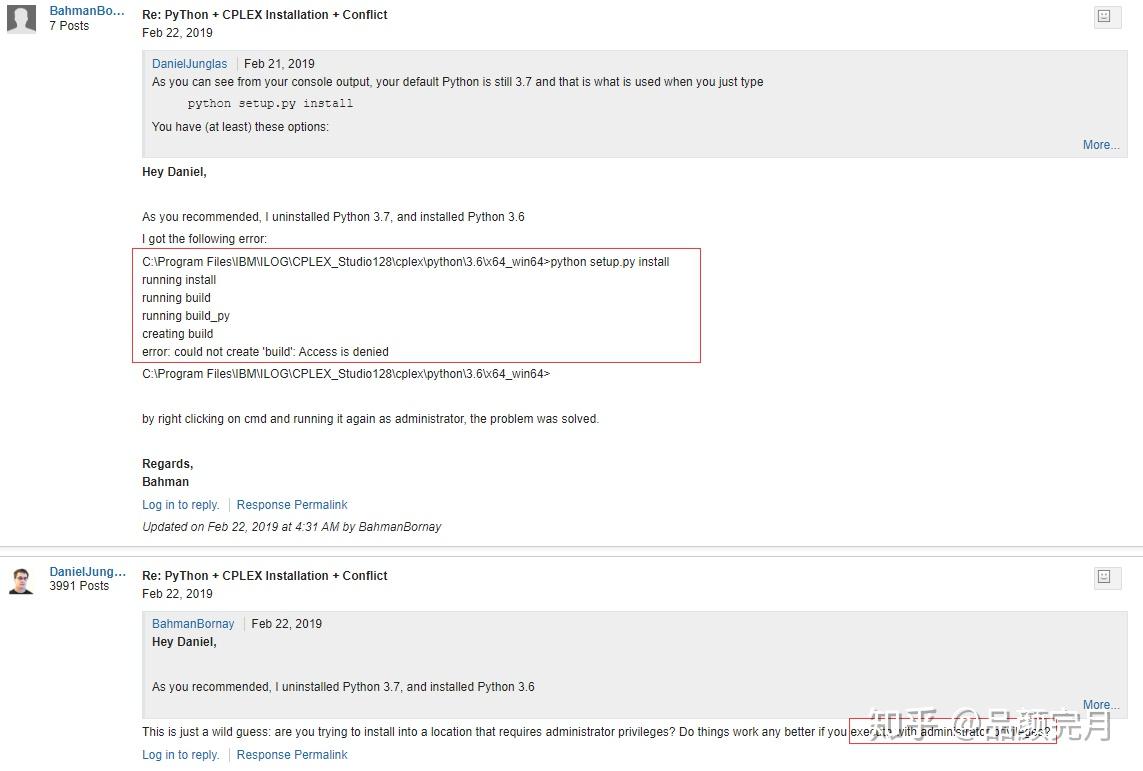Click the "7 Posts" count under BahmanBo...
This screenshot has height=771, width=1143.
[69, 26]
